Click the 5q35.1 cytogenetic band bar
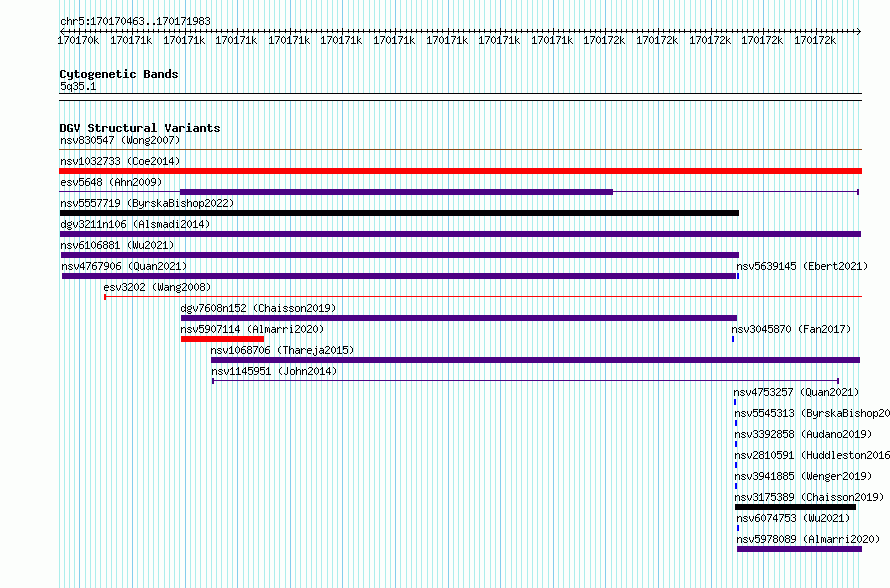890x588 pixels. 460,97
